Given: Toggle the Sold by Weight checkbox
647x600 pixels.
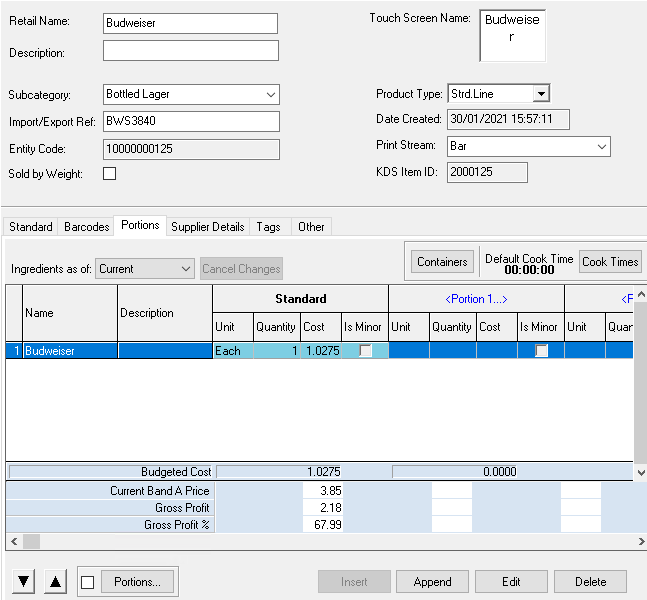Looking at the screenshot, I should point(110,174).
